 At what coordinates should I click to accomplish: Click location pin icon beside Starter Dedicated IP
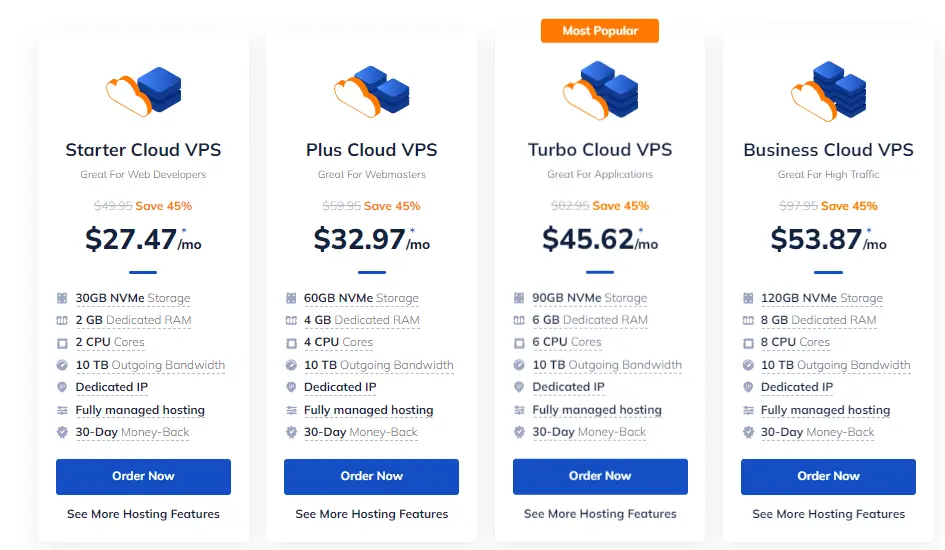click(62, 387)
